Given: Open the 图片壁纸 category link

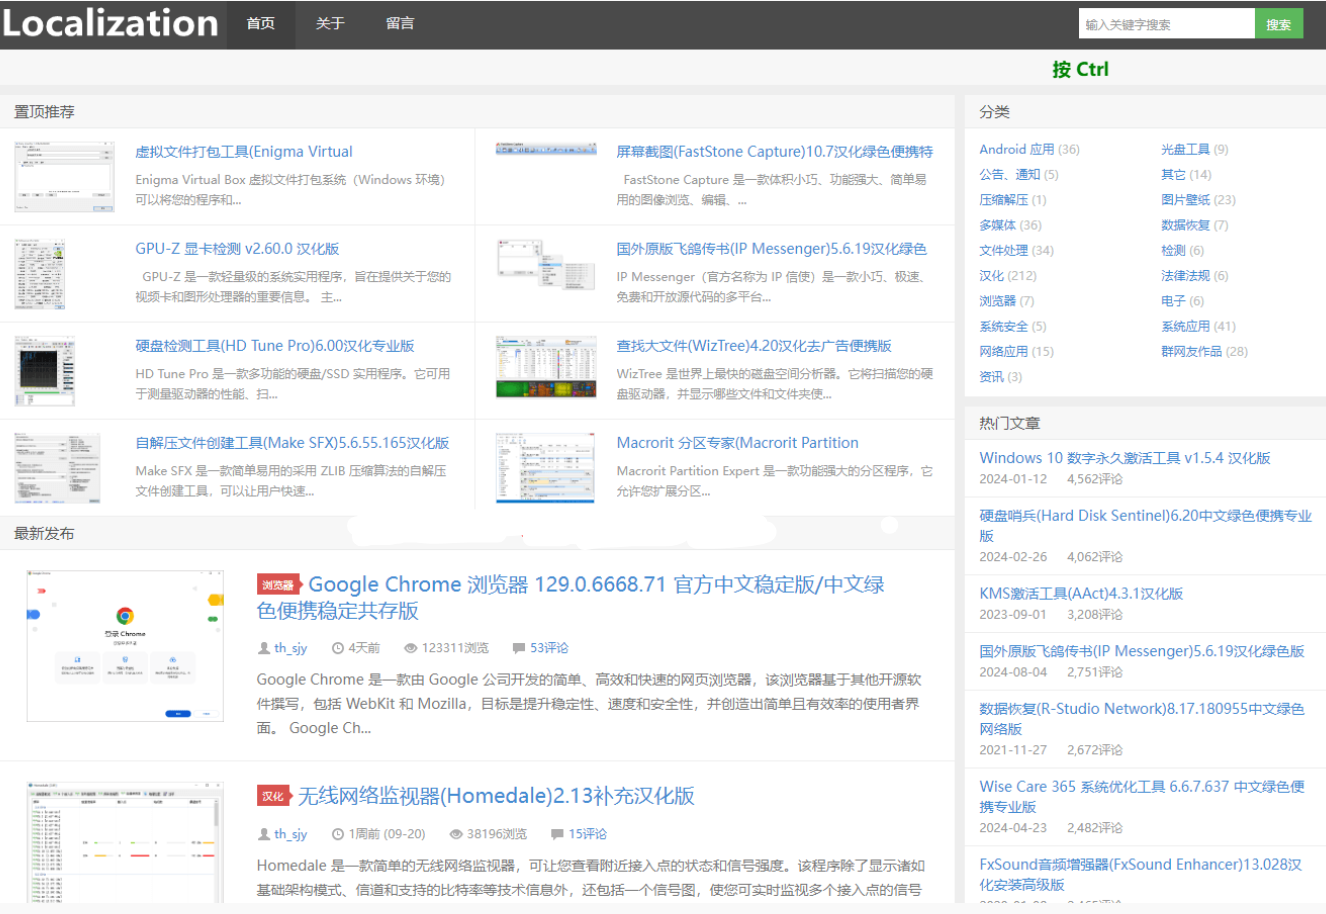Looking at the screenshot, I should coord(1185,200).
